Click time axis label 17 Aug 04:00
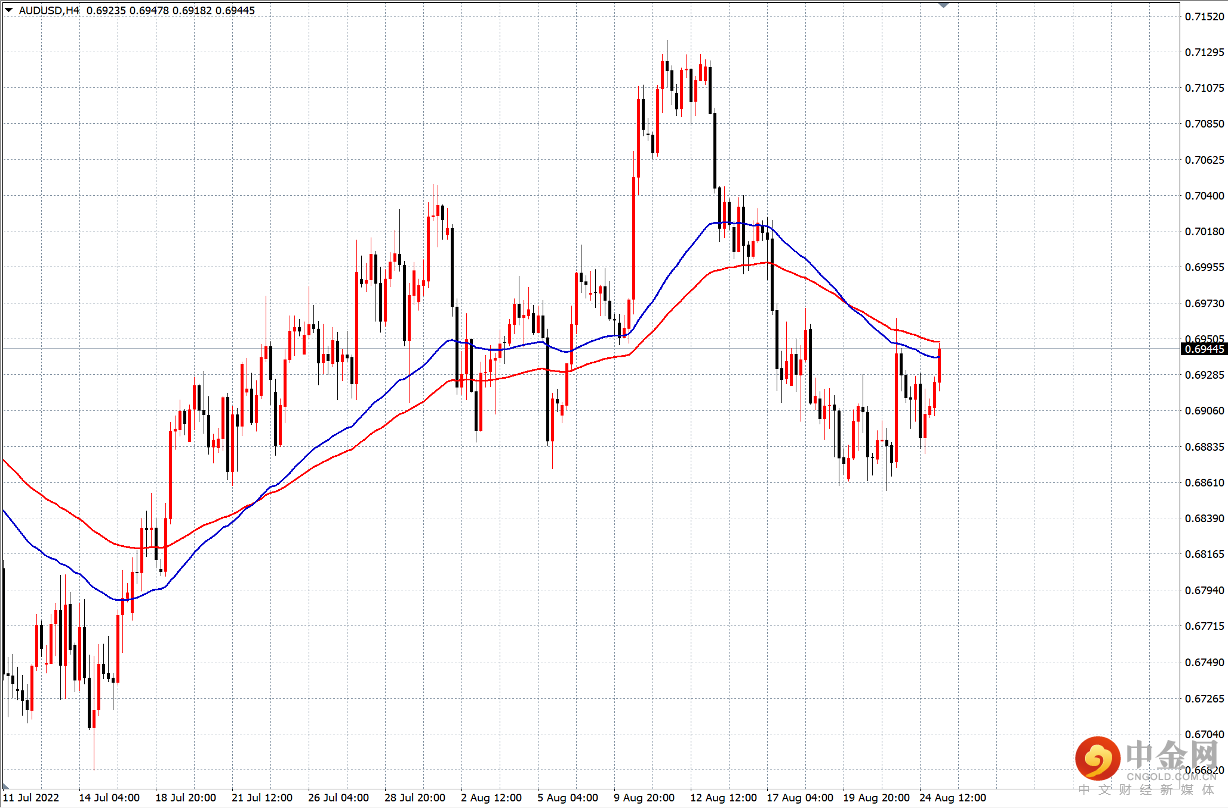The width and height of the screenshot is (1232, 808). (801, 797)
